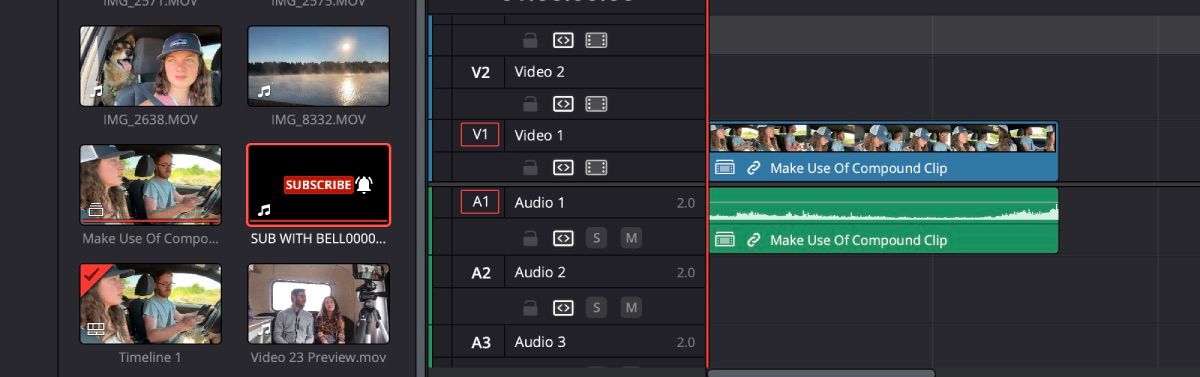Image resolution: width=1200 pixels, height=377 pixels.
Task: Click the 'Video 2' track name
Action: [541, 72]
